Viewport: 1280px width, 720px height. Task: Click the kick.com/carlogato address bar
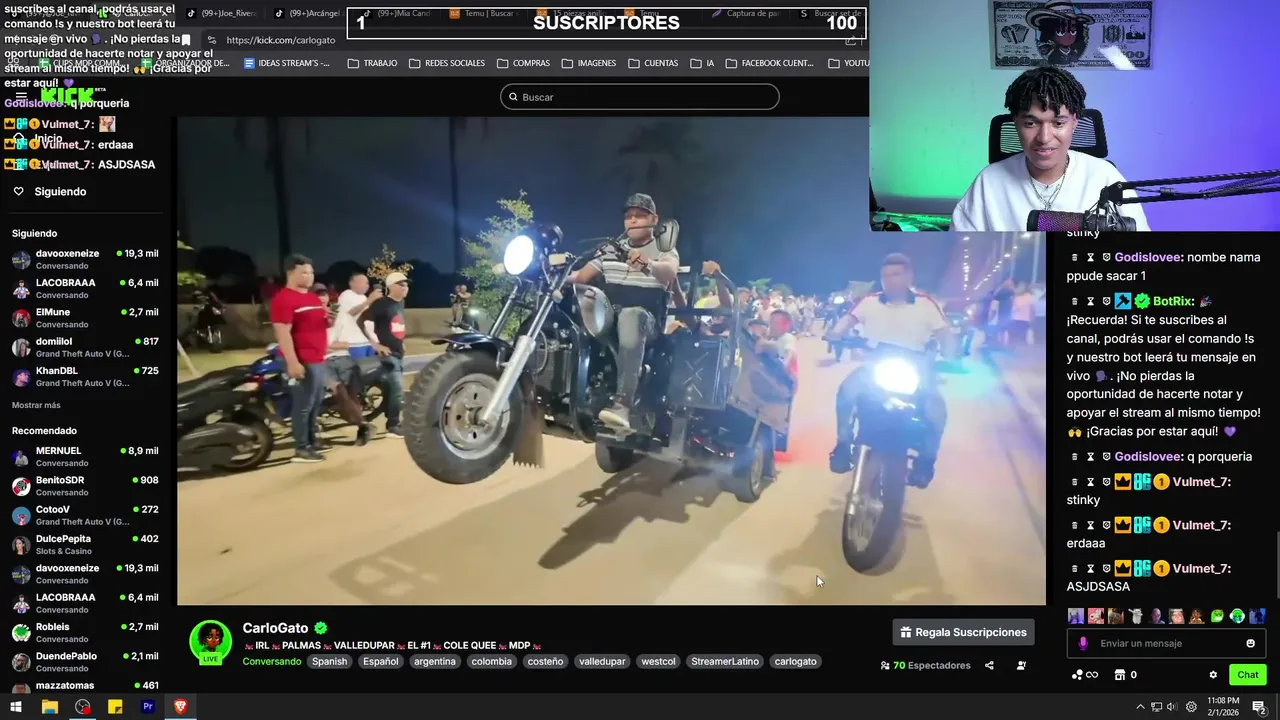(280, 40)
